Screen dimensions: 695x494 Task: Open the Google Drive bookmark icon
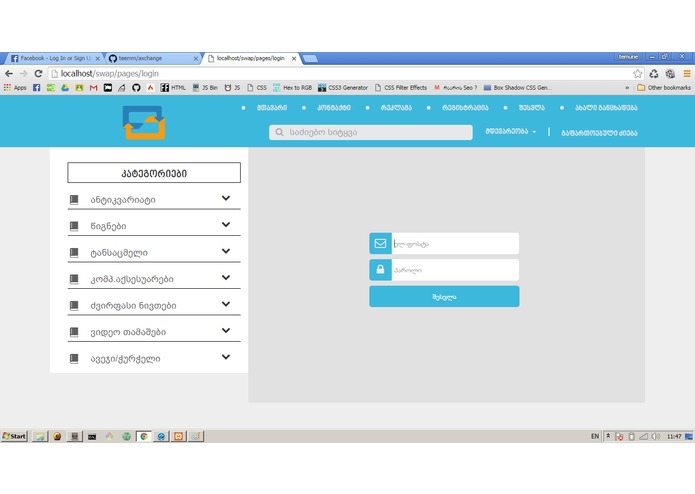point(65,88)
